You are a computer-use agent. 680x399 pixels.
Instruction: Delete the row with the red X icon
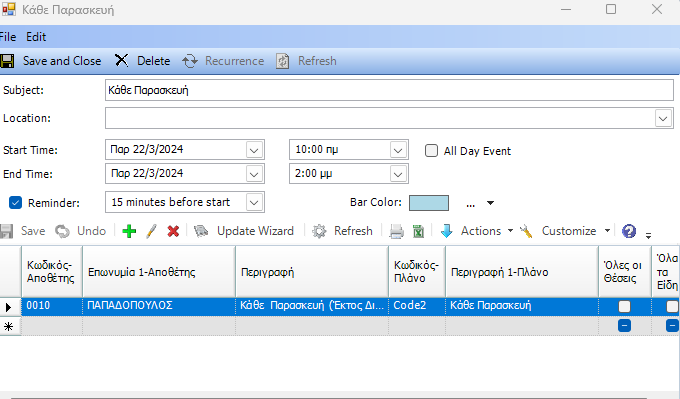(173, 231)
